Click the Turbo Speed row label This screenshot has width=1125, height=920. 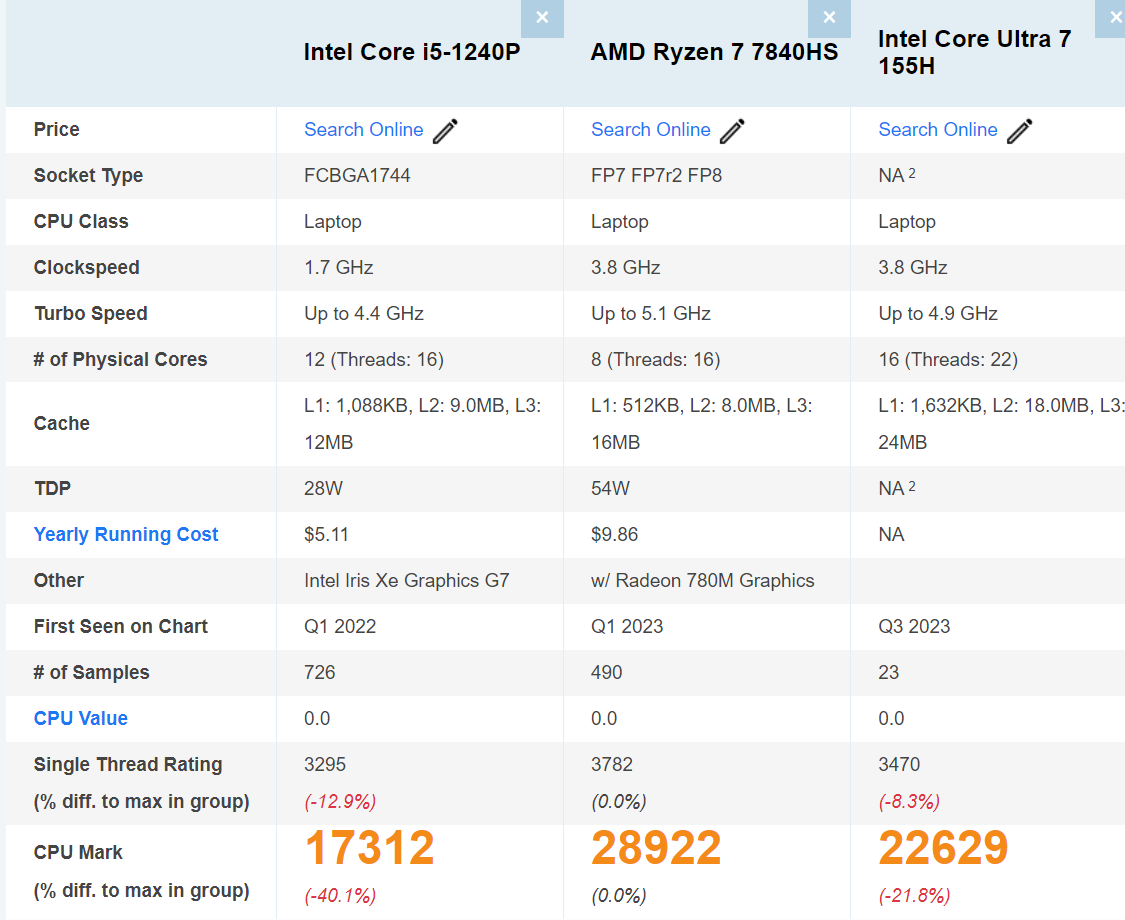[x=91, y=314]
